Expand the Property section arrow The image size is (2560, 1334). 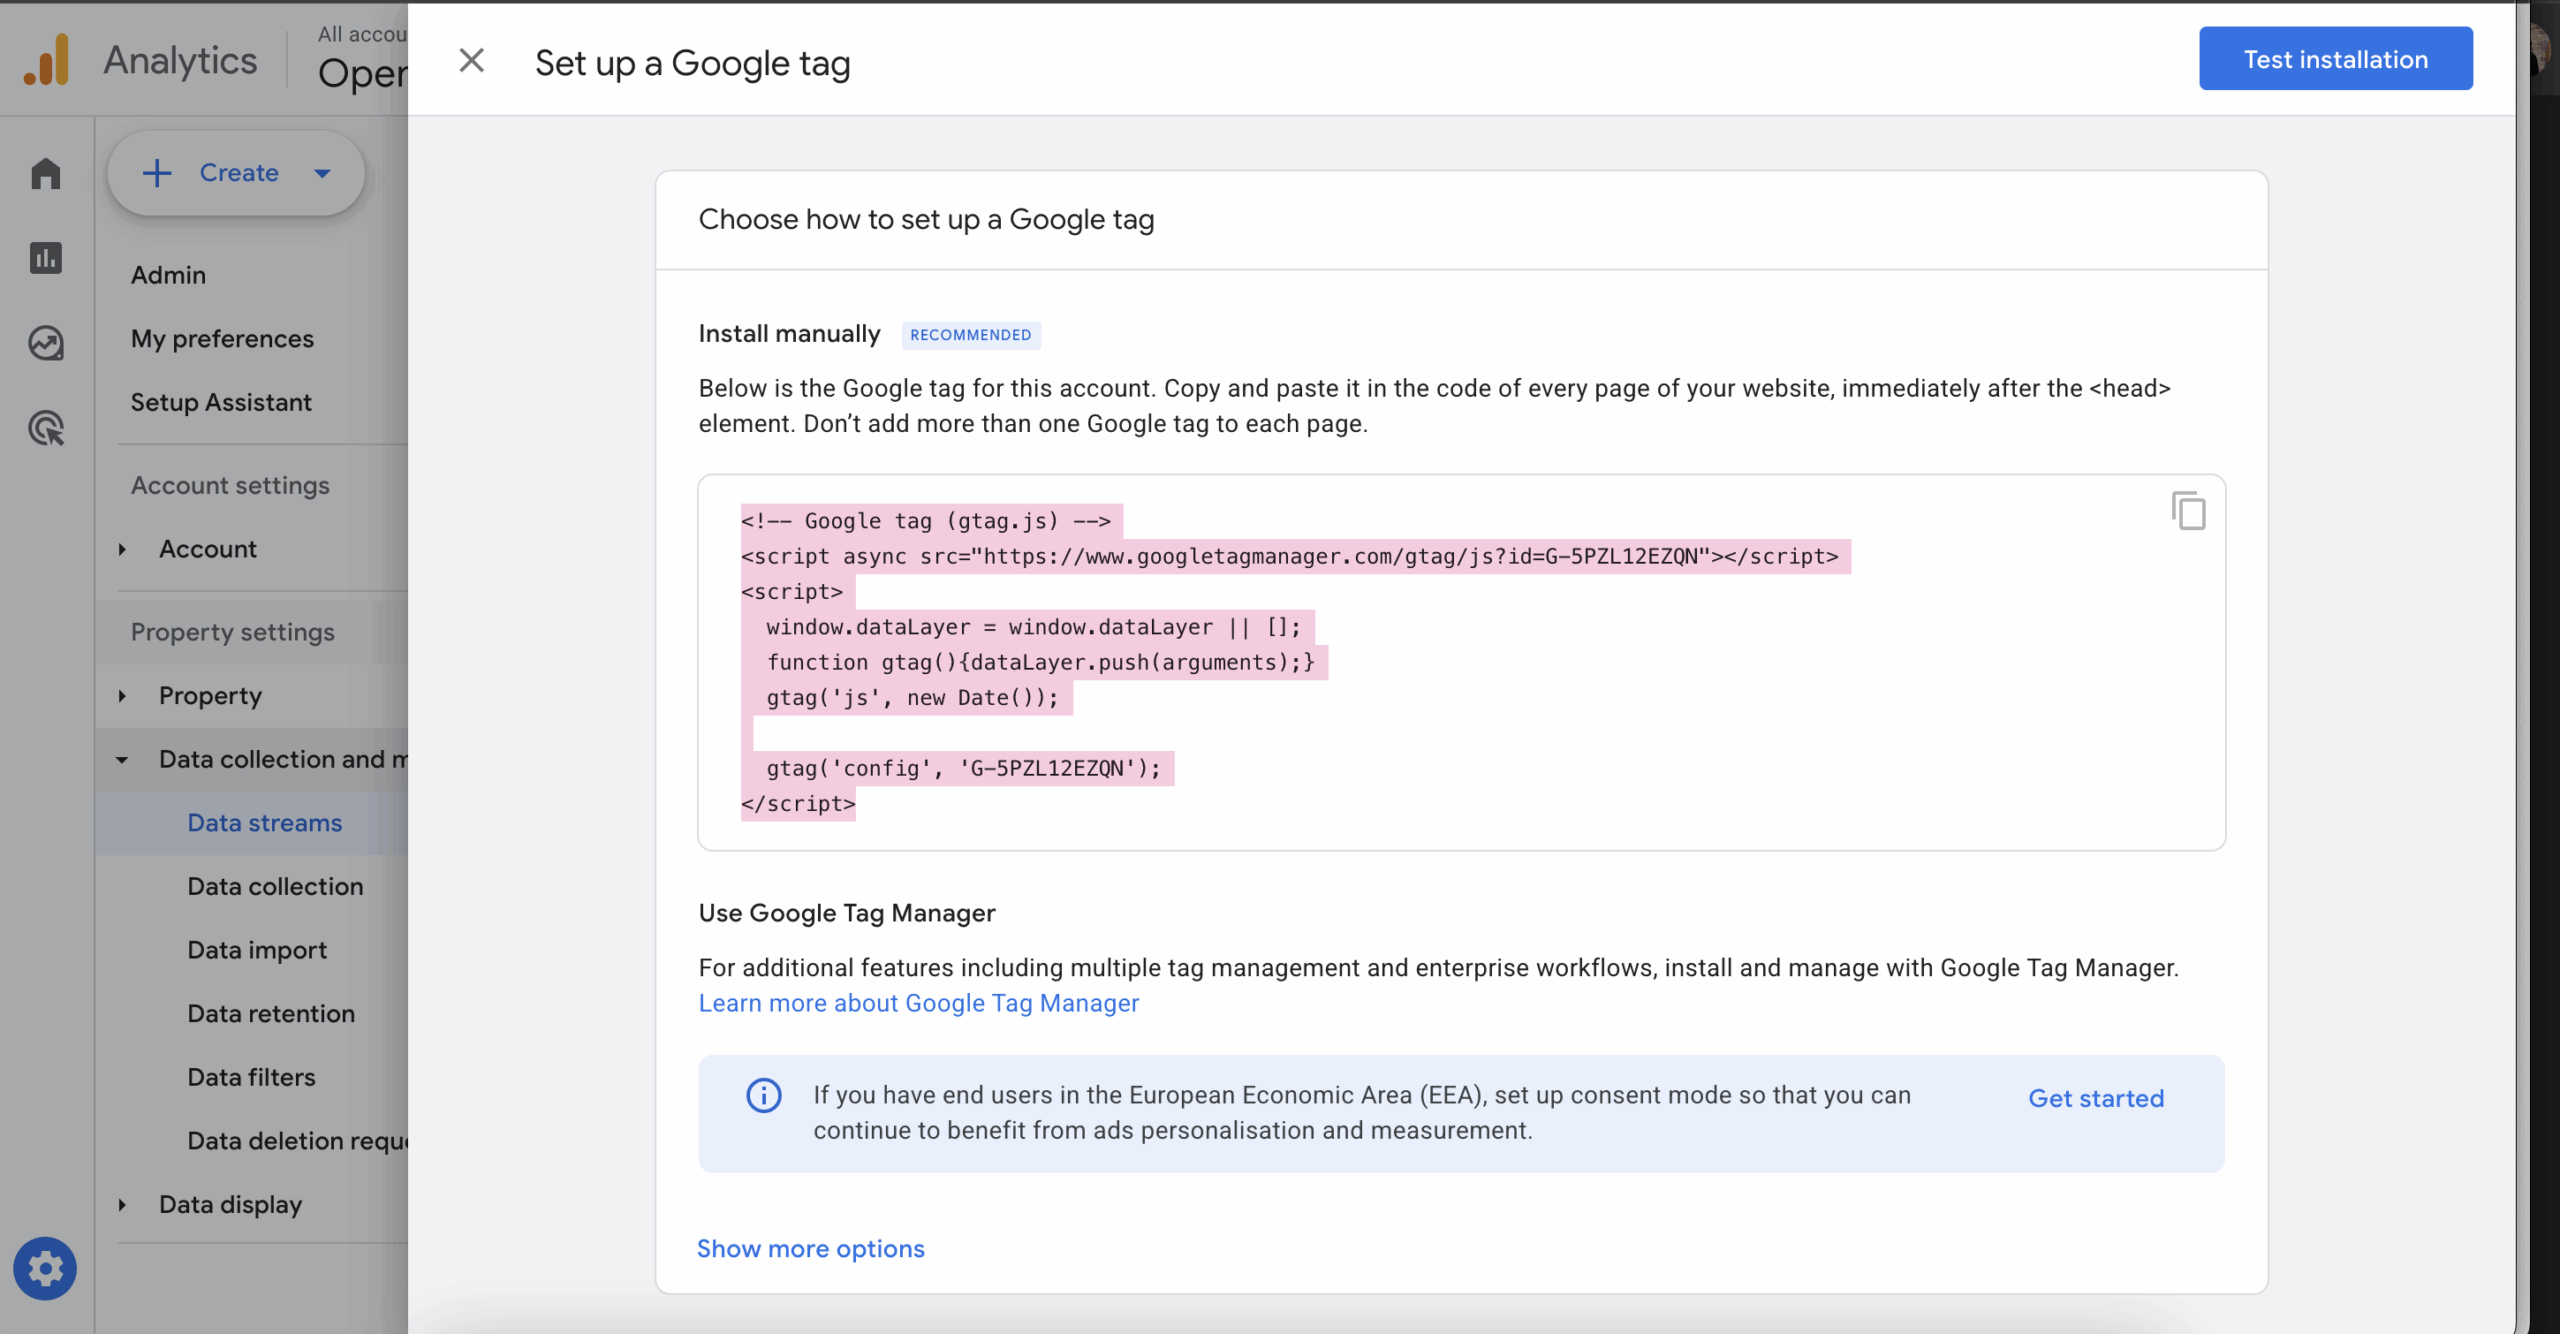[122, 696]
